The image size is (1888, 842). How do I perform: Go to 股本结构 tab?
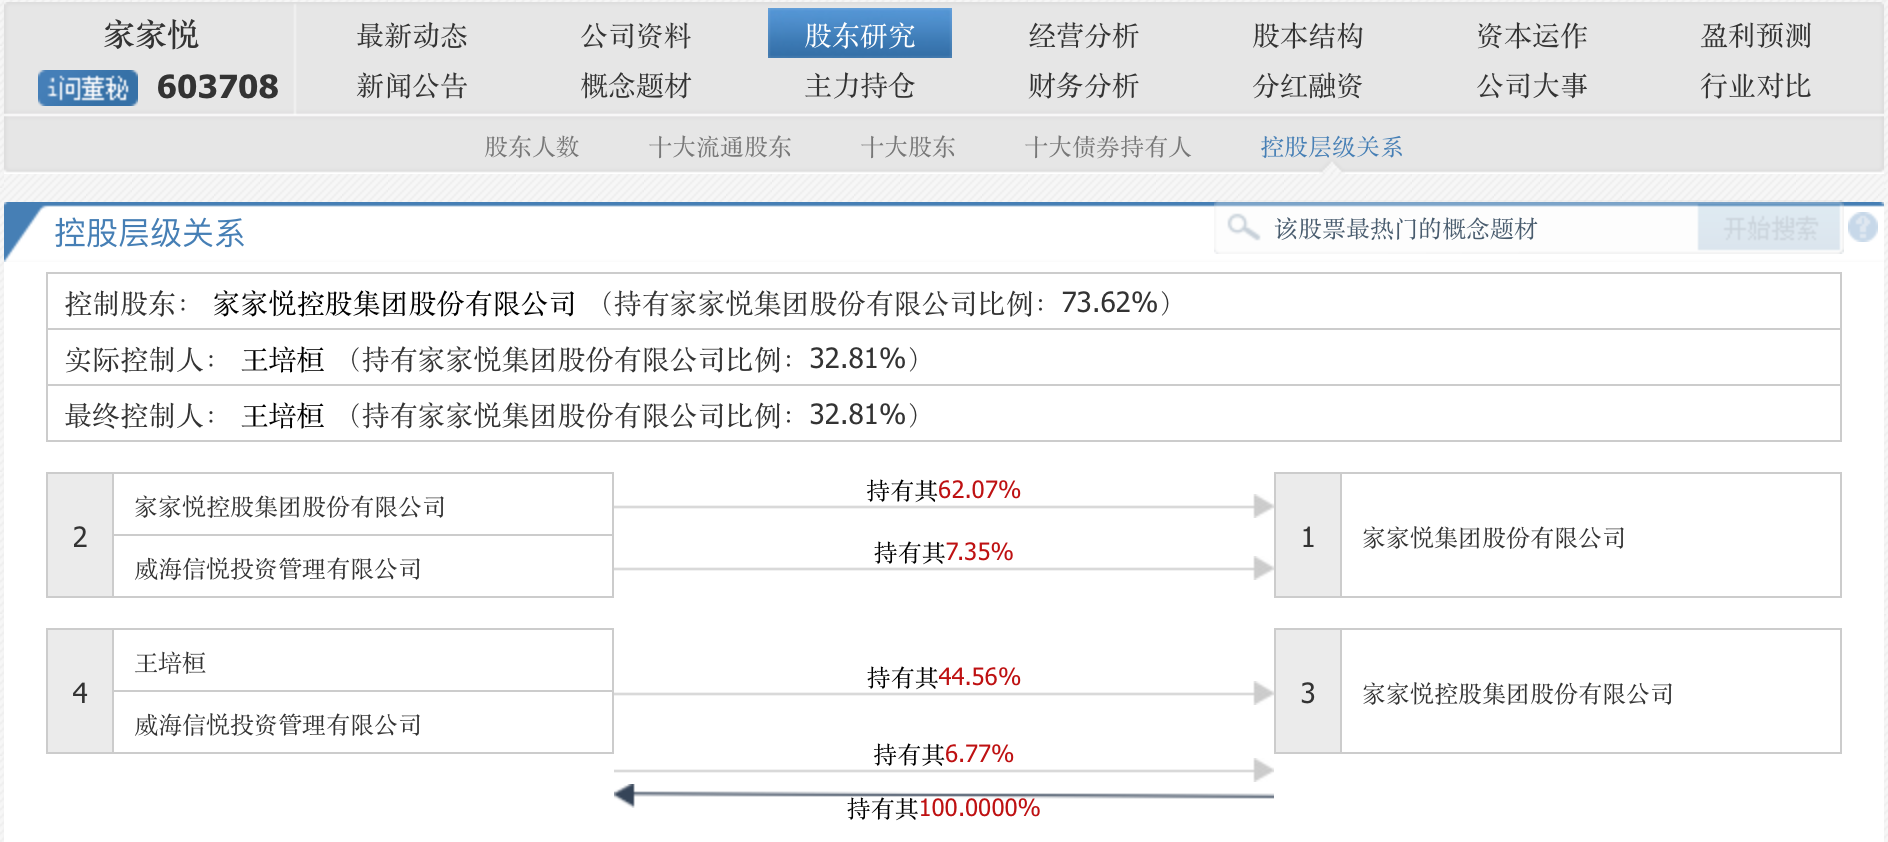click(1308, 36)
